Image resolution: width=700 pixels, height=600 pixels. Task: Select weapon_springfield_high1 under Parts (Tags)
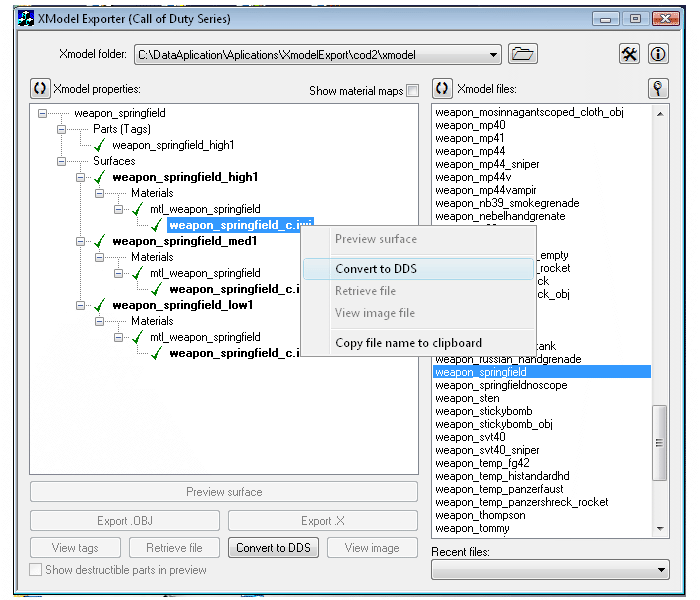(173, 145)
